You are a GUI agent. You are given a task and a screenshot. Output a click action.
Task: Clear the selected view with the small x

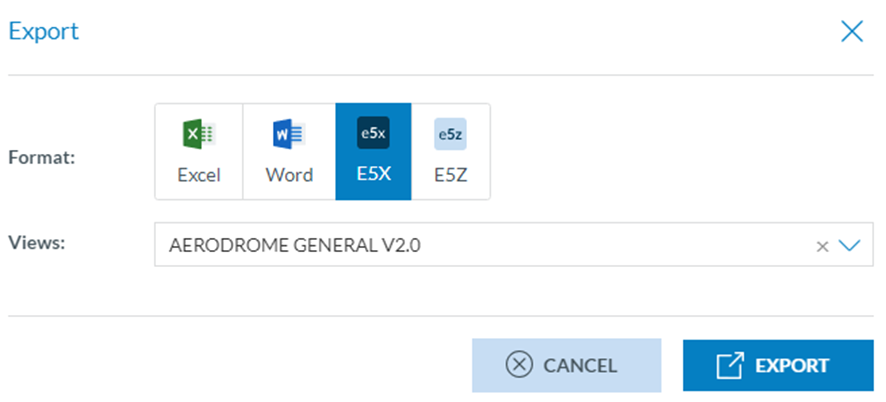click(822, 246)
